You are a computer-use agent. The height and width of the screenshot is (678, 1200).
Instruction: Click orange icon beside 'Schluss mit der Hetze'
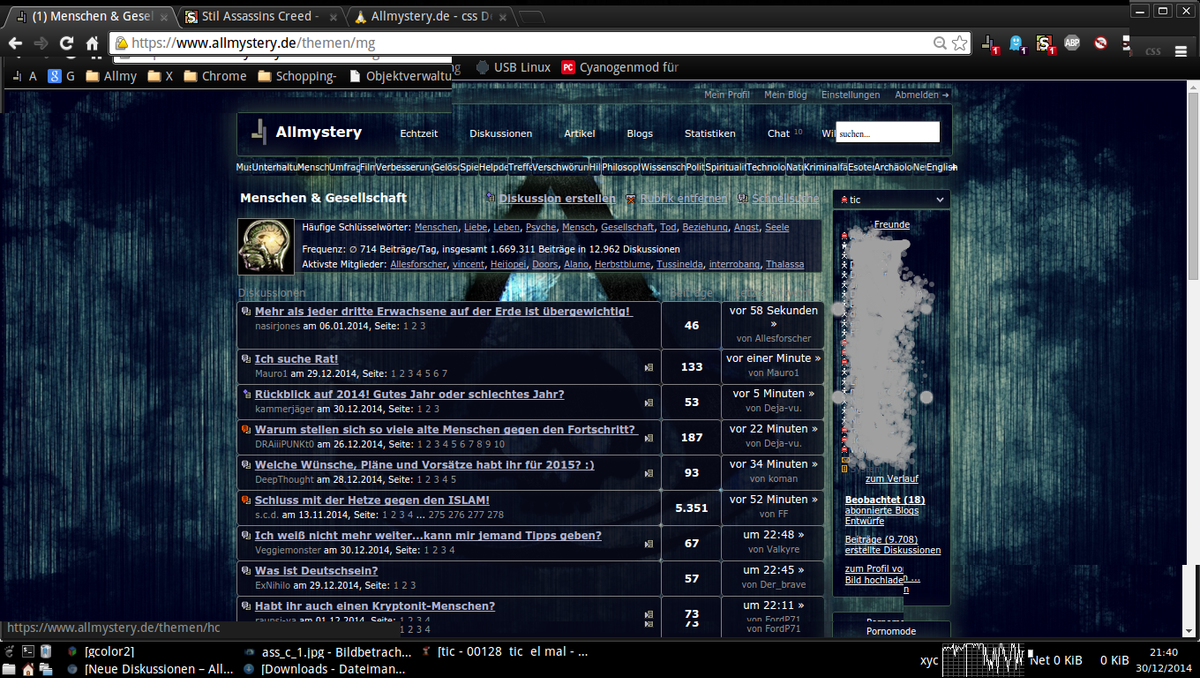pos(246,499)
